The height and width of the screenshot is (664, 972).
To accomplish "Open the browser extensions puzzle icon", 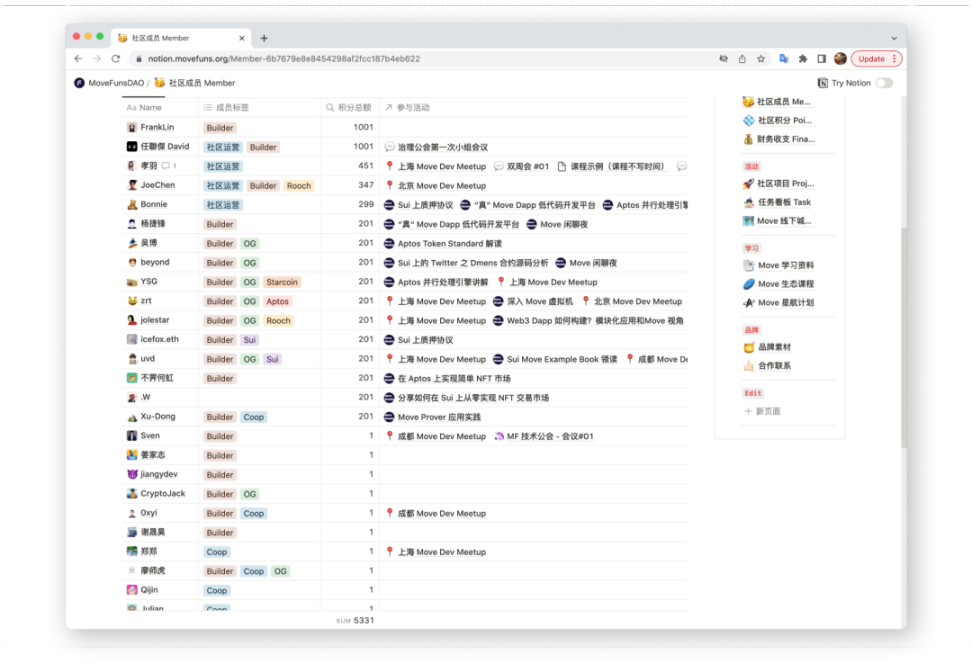I will tap(802, 59).
